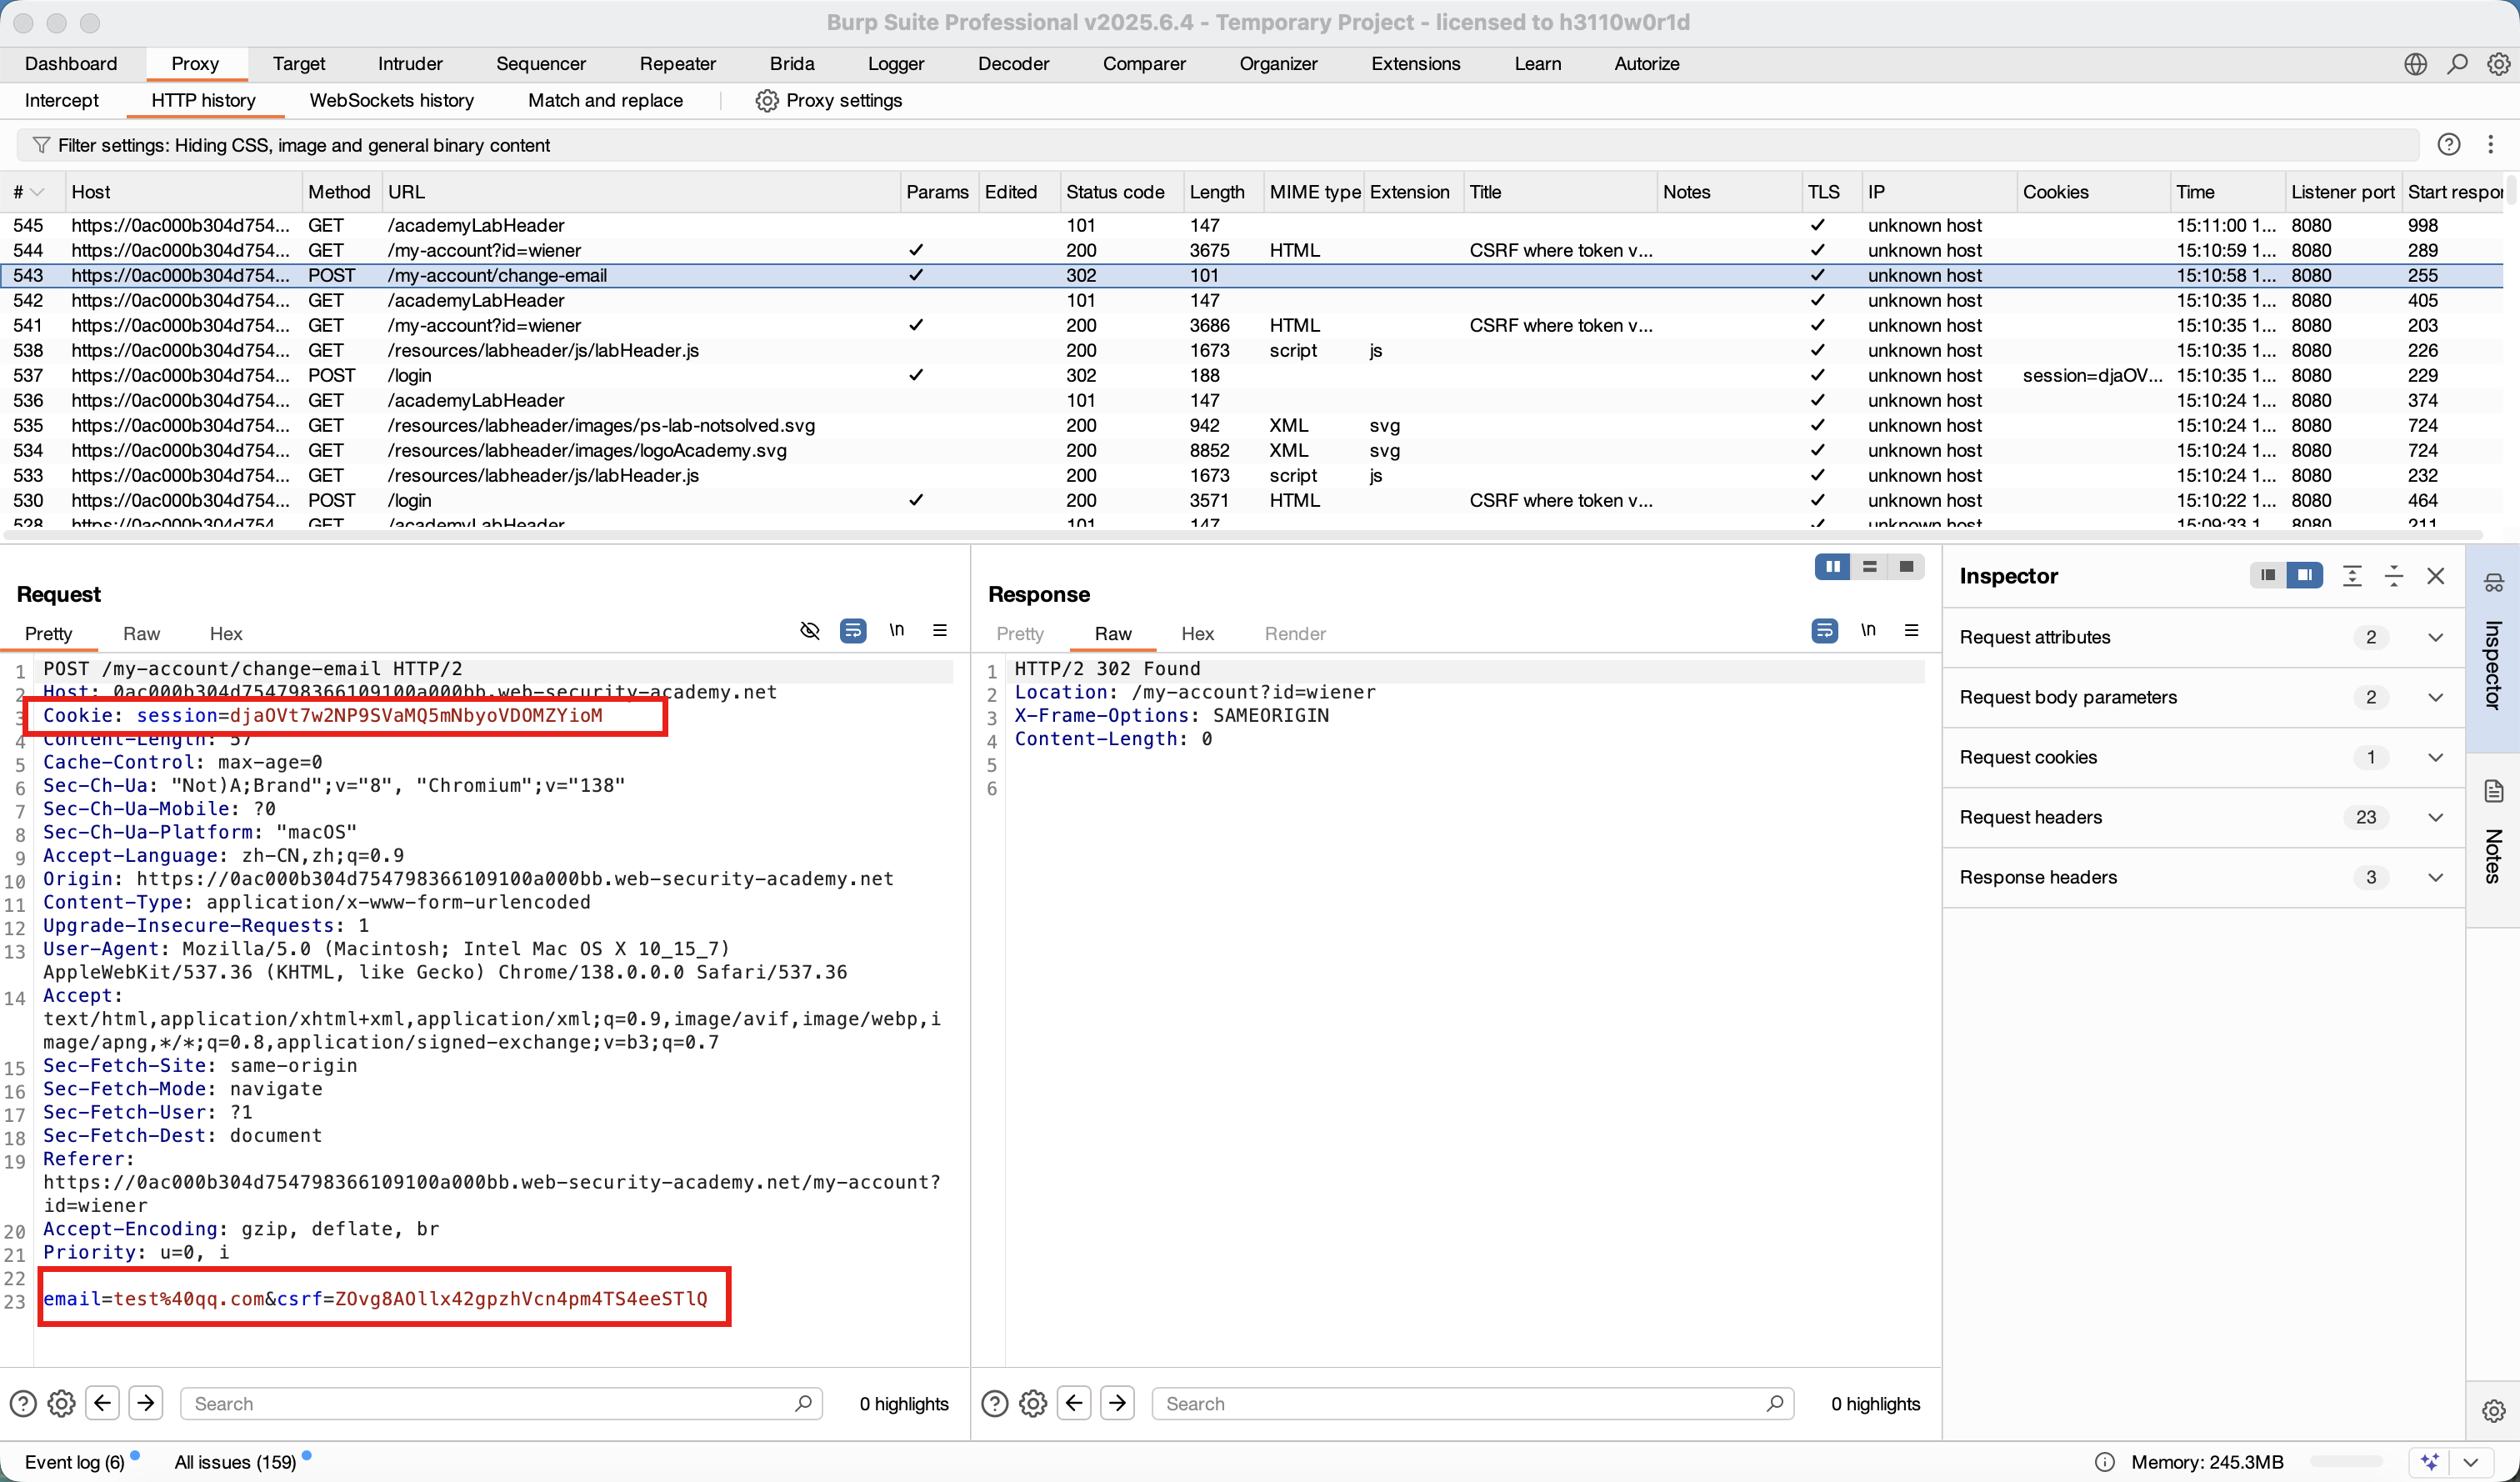This screenshot has width=2520, height=1482.
Task: Expand Request cookies section
Action: 2435,757
